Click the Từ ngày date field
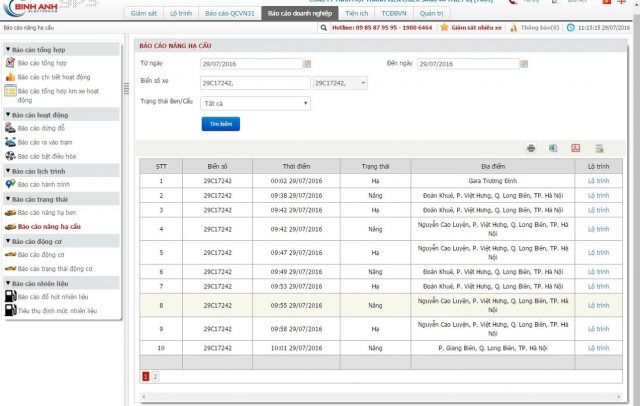 tap(250, 63)
